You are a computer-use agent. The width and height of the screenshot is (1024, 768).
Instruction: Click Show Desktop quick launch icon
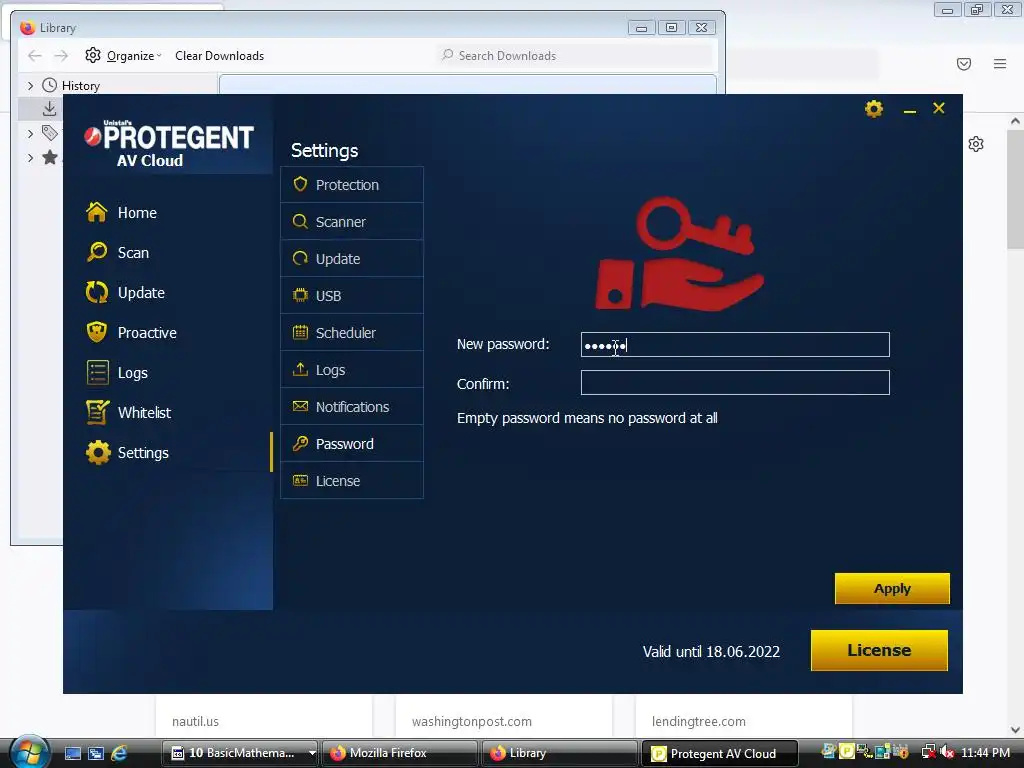(72, 753)
